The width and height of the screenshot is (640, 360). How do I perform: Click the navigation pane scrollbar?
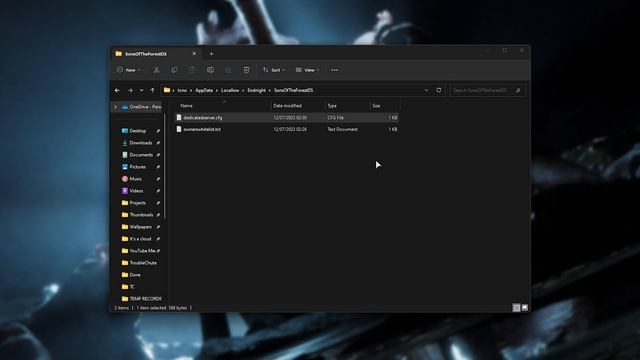pos(164,166)
